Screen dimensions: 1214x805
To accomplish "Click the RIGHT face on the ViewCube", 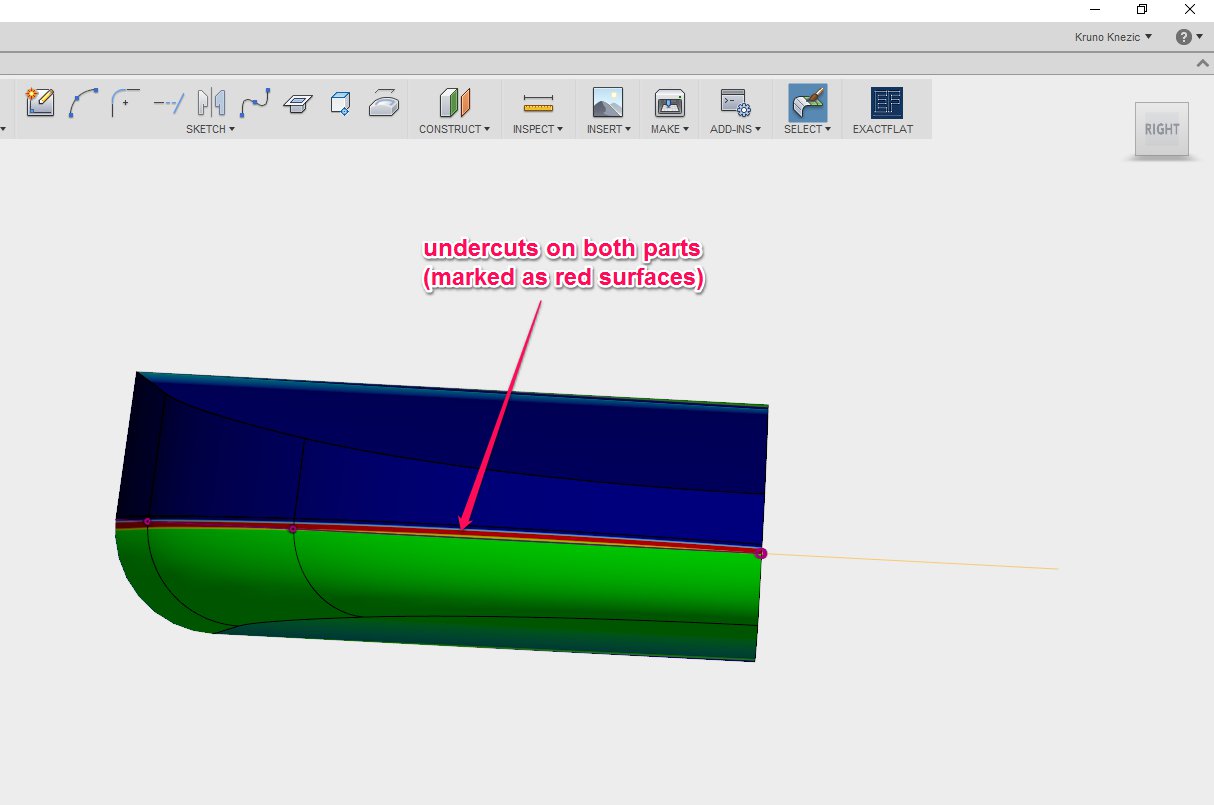I will 1161,129.
